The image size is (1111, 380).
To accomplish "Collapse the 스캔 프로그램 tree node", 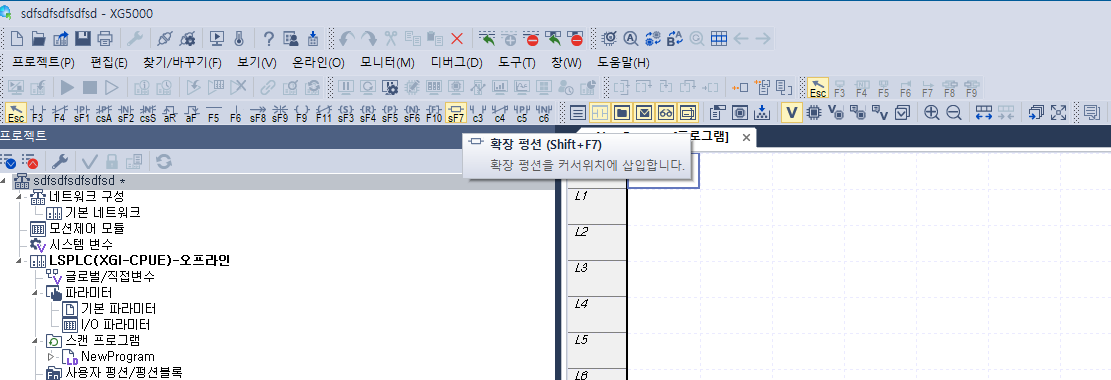I will click(x=35, y=341).
